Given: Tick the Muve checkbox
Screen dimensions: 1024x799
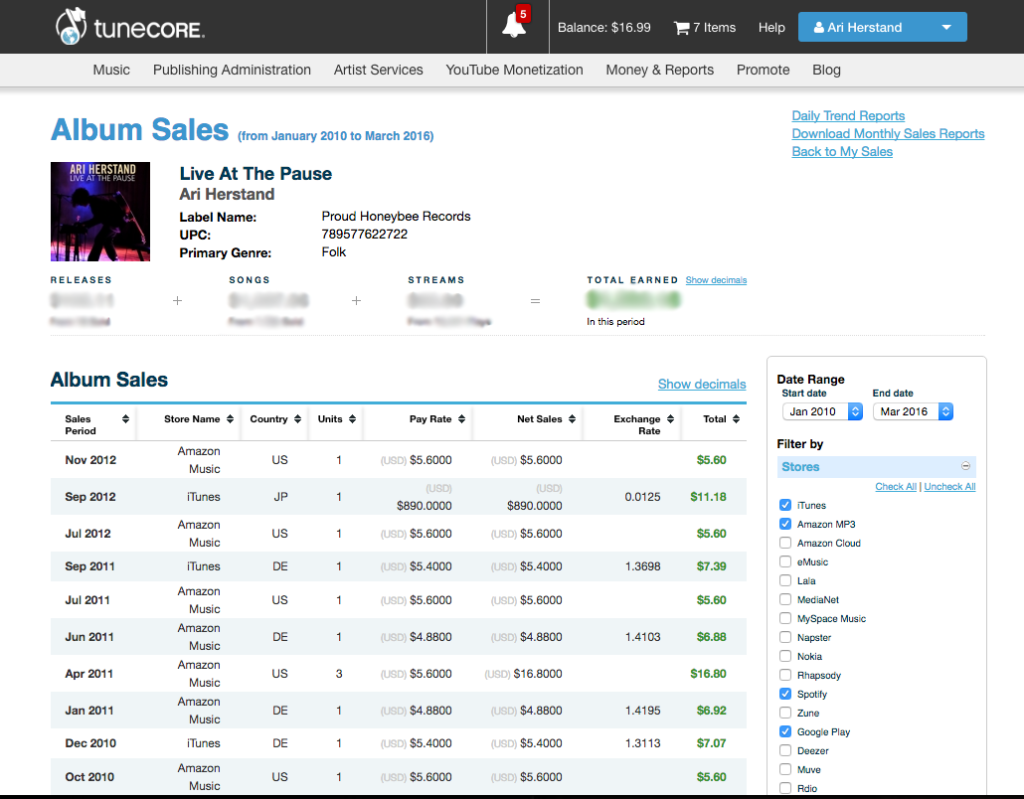Looking at the screenshot, I should tap(785, 770).
